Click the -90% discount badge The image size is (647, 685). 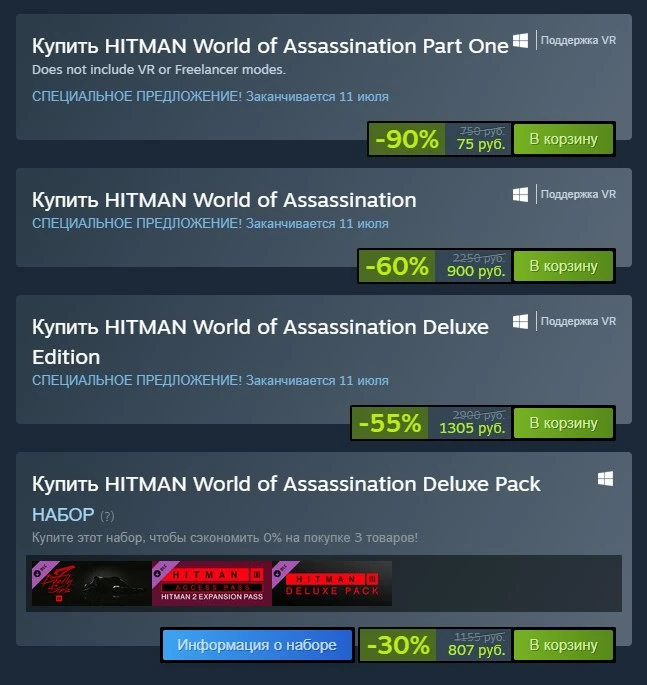coord(407,139)
